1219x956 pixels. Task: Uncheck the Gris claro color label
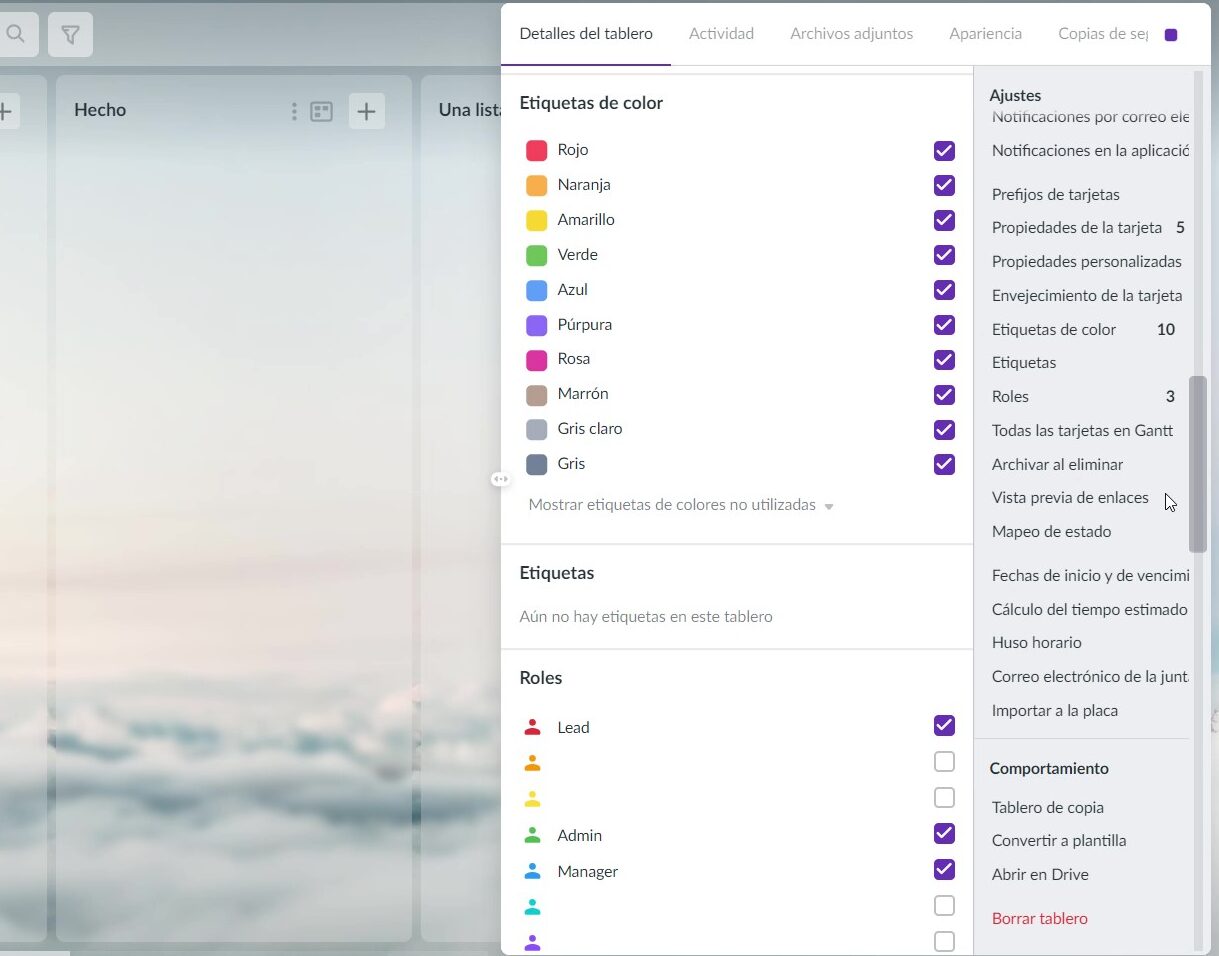tap(944, 430)
